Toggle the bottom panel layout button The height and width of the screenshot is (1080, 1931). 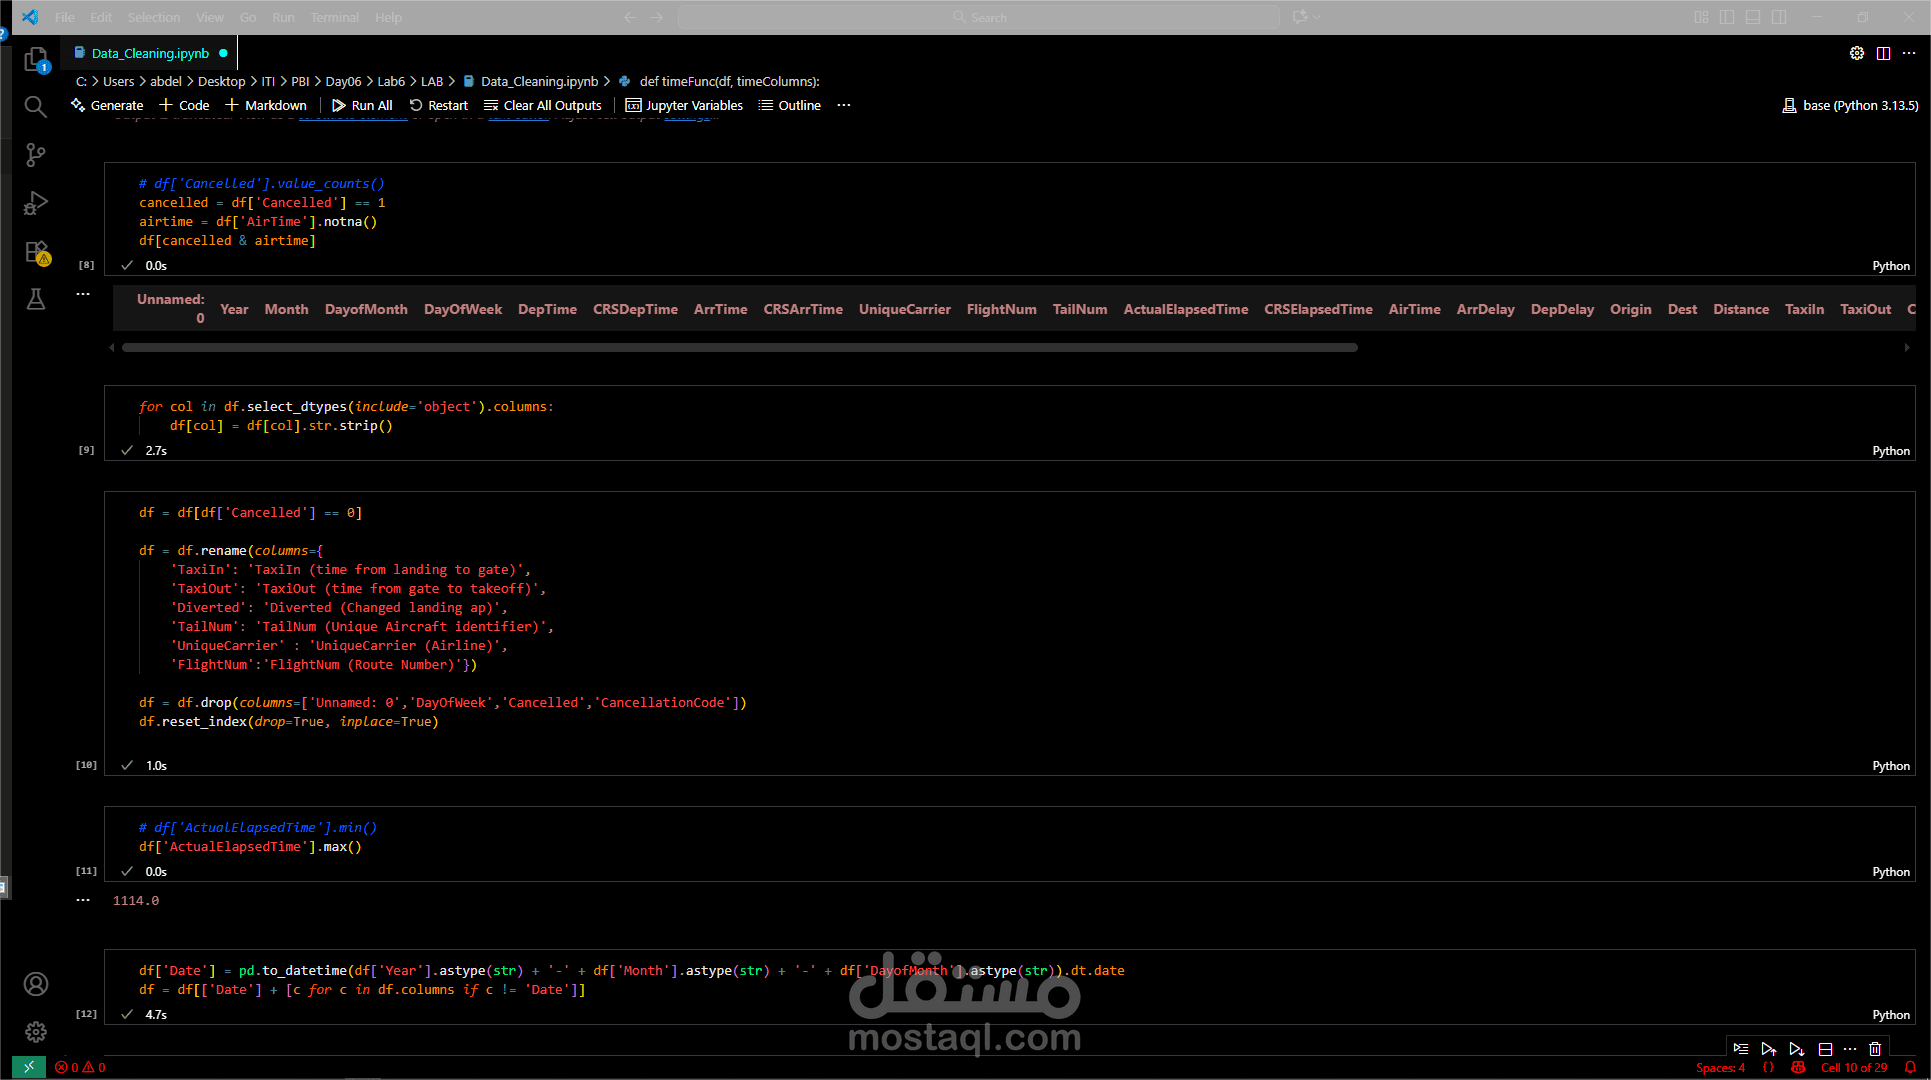pos(1753,17)
